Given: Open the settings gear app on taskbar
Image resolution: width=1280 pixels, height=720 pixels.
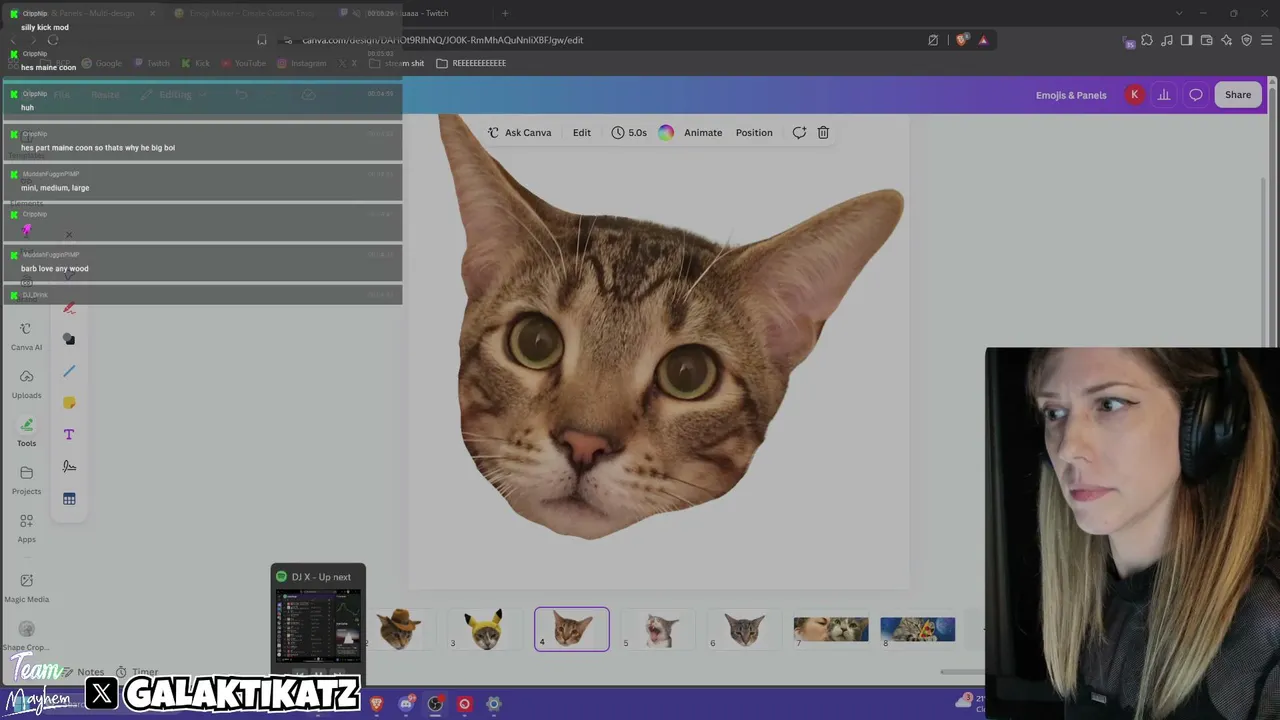Looking at the screenshot, I should (x=493, y=704).
